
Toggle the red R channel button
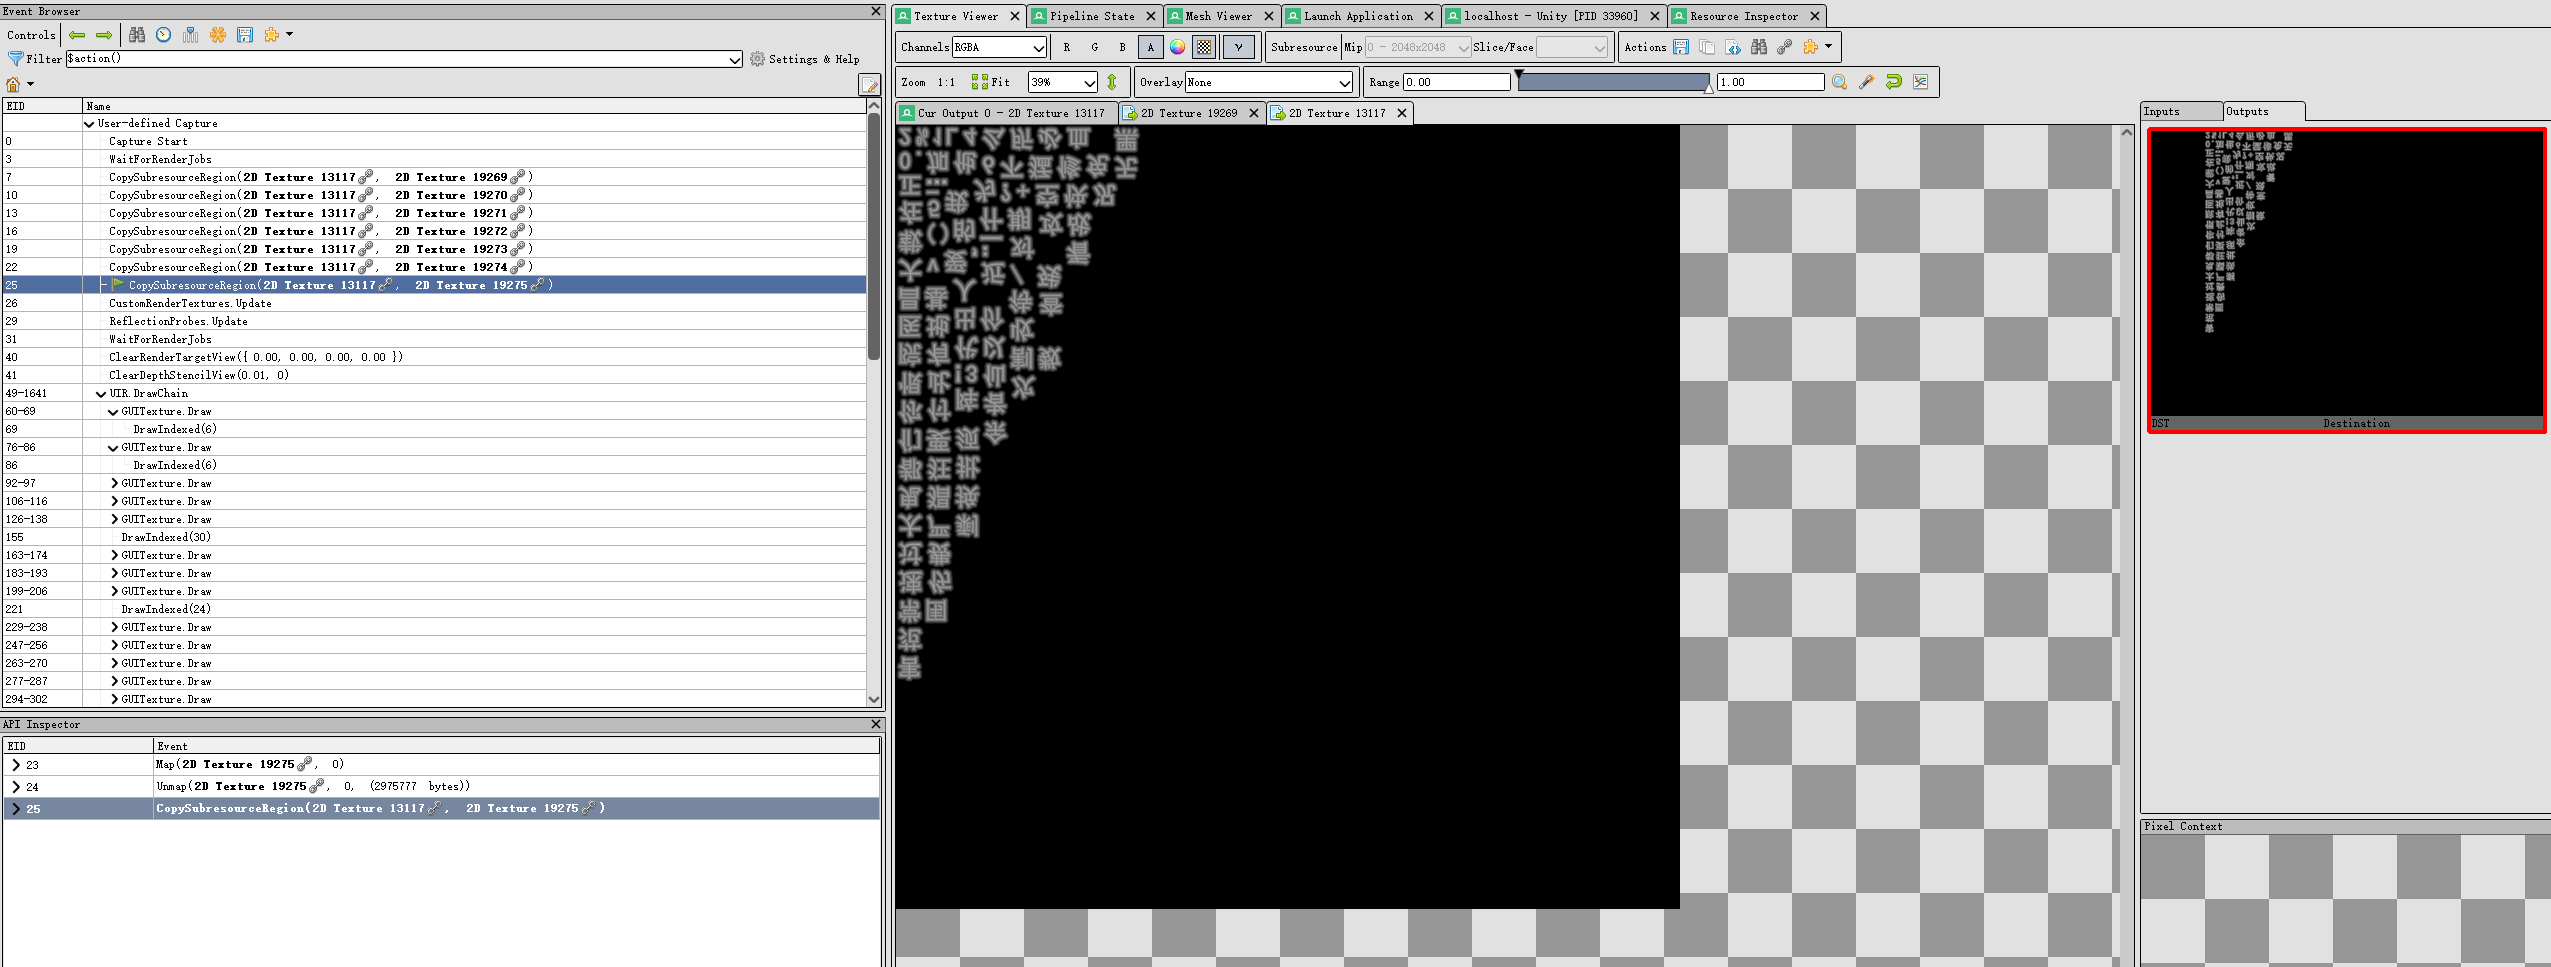click(x=1067, y=47)
